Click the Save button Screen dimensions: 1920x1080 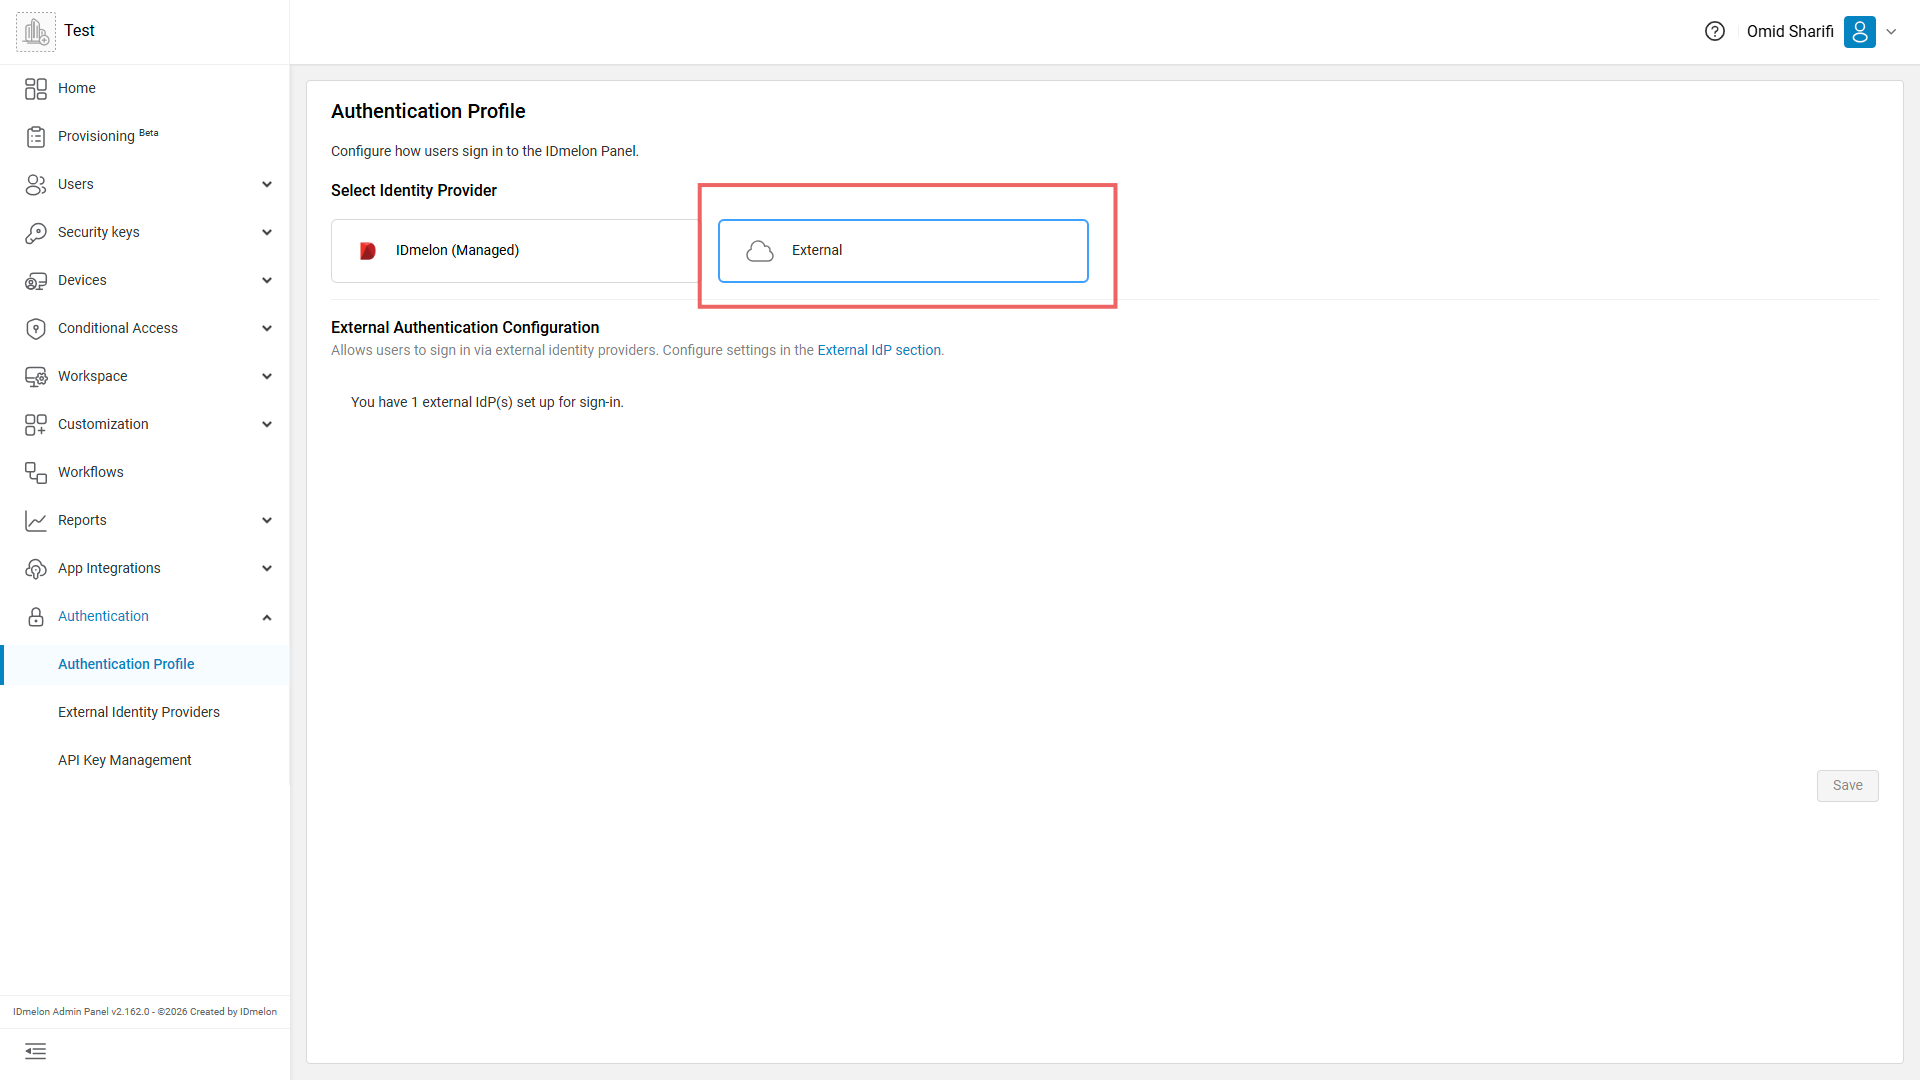click(1847, 786)
